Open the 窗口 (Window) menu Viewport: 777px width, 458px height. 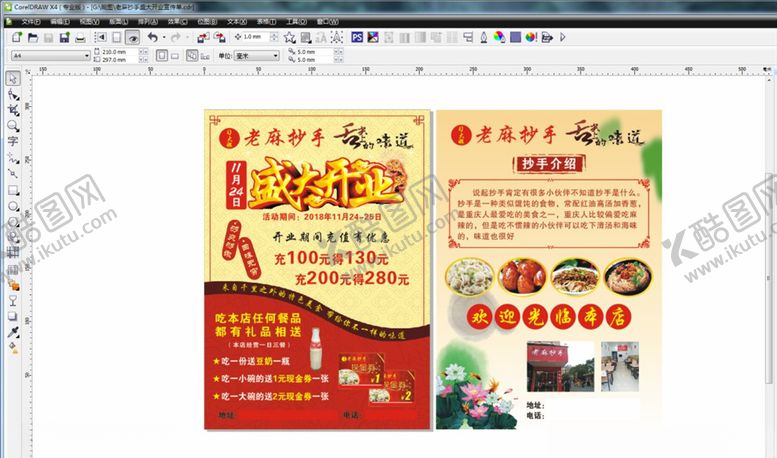(327, 22)
